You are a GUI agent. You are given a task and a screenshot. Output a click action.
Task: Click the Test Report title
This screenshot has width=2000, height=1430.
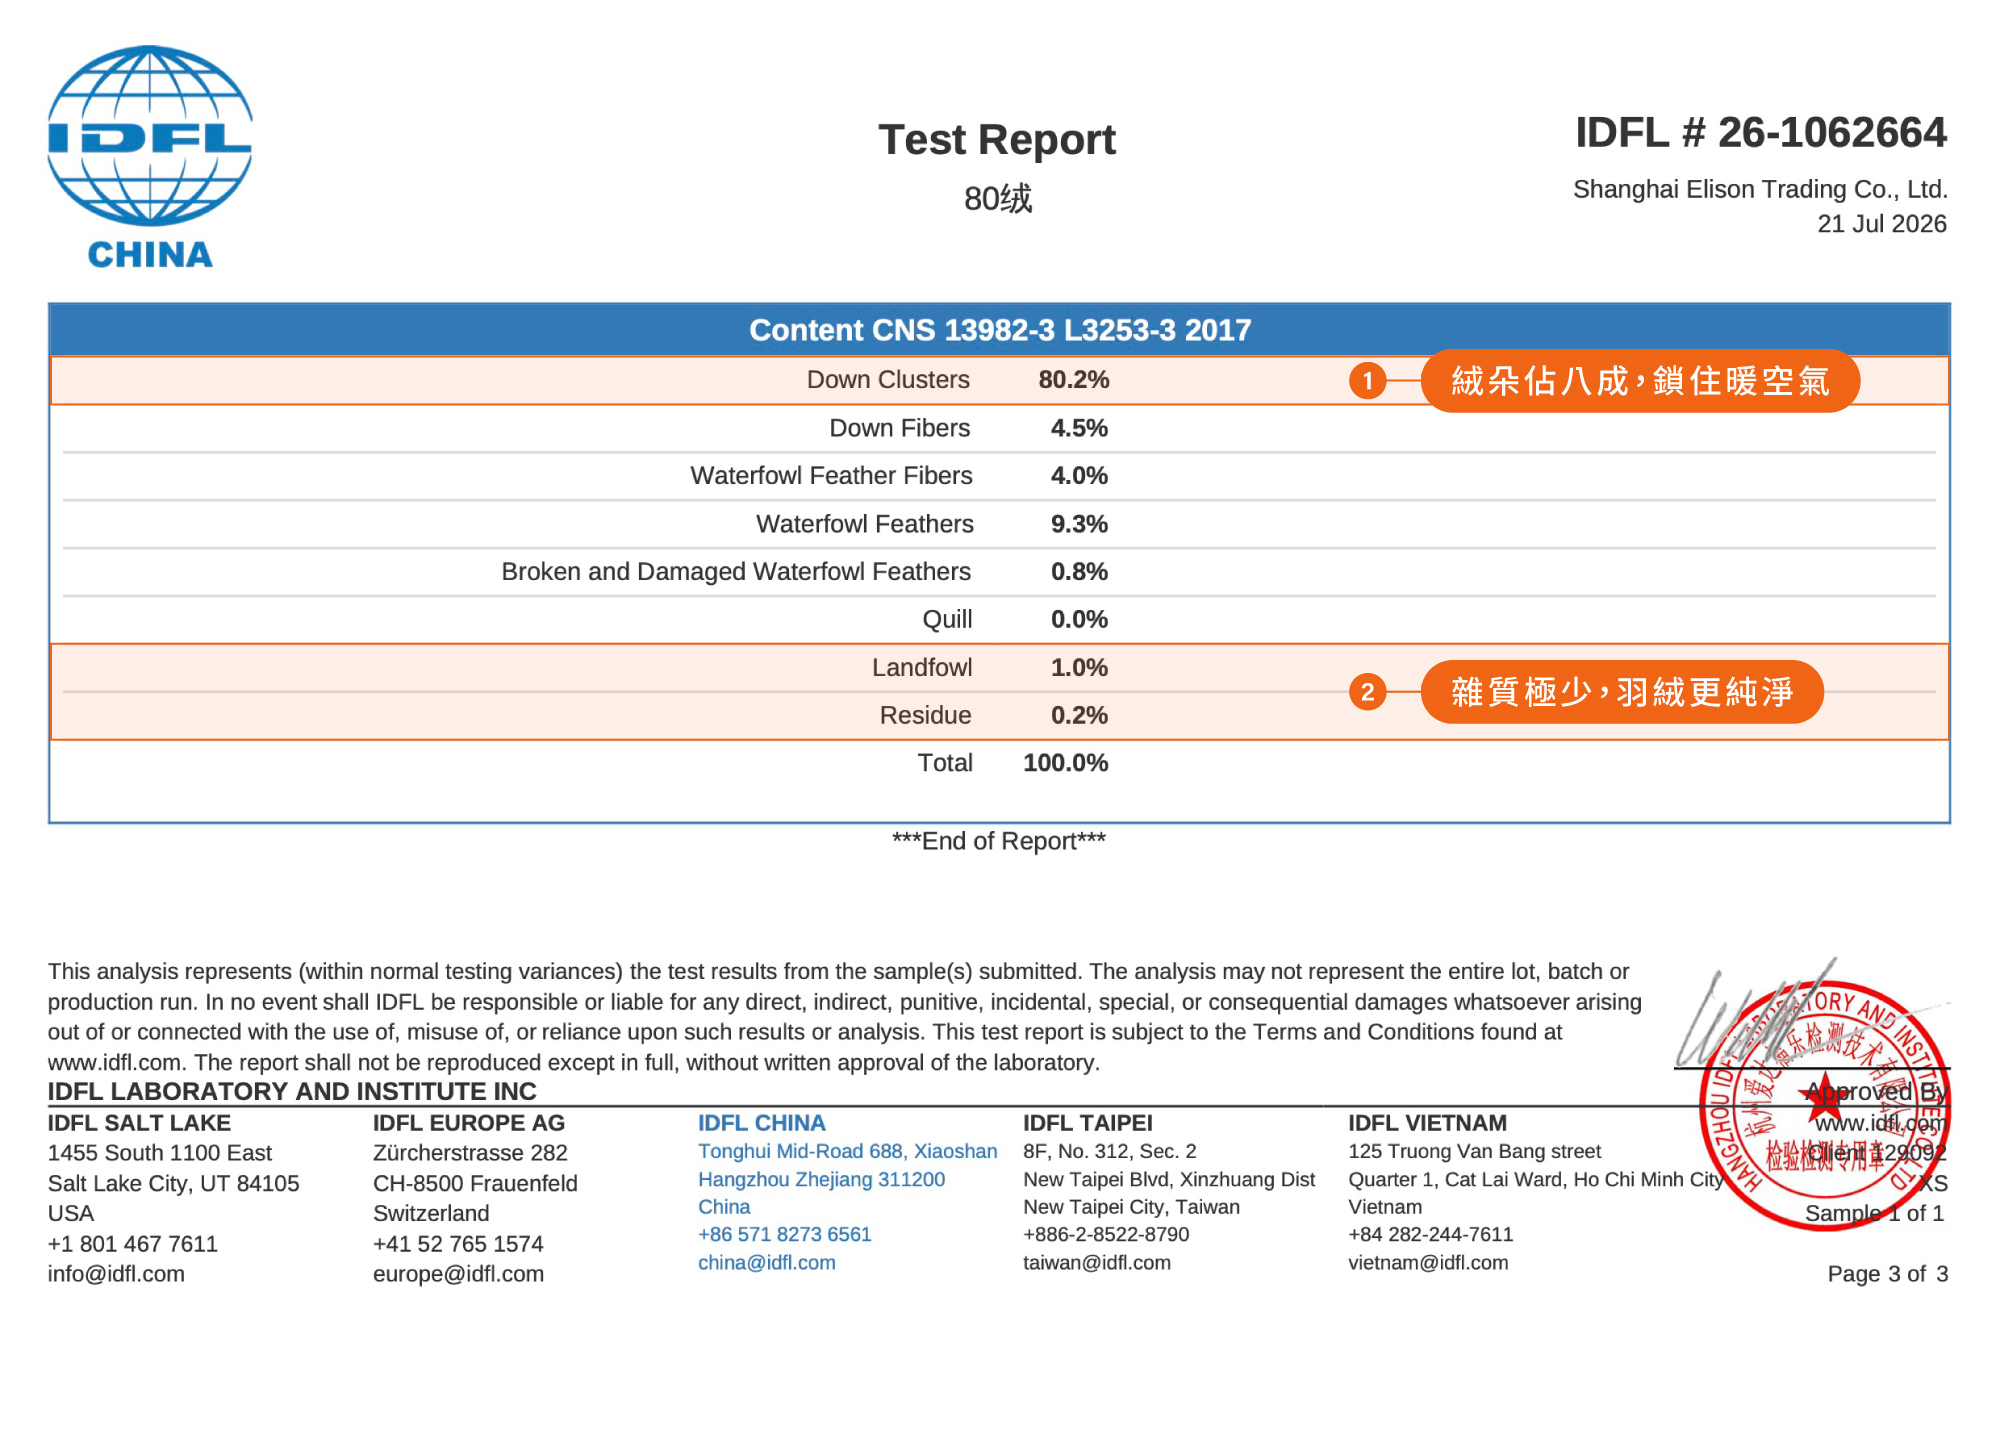click(x=997, y=140)
